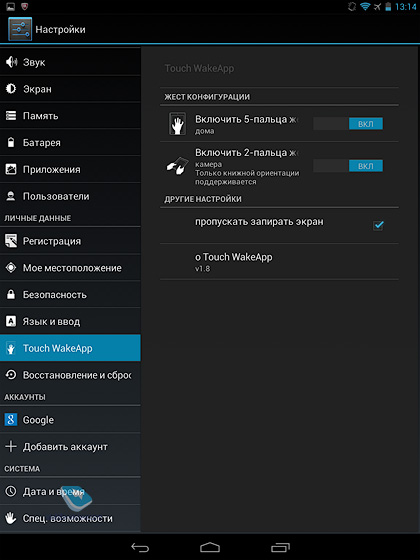The image size is (420, 560).
Task: Tap the five-finger hand gesture icon
Action: pos(178,124)
